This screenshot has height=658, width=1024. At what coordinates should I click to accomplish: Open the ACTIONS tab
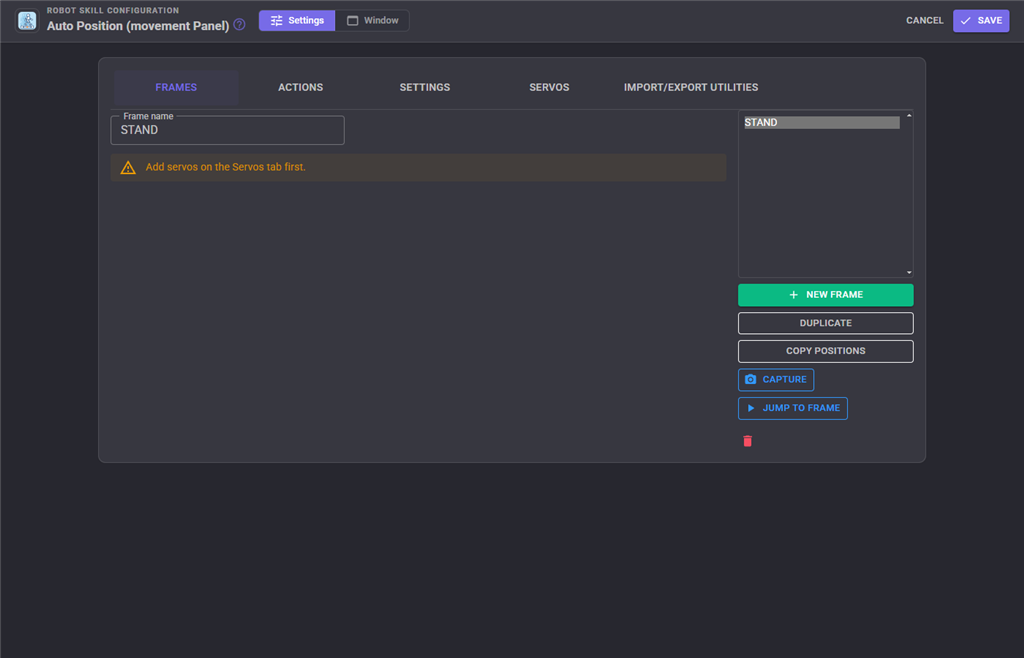300,87
